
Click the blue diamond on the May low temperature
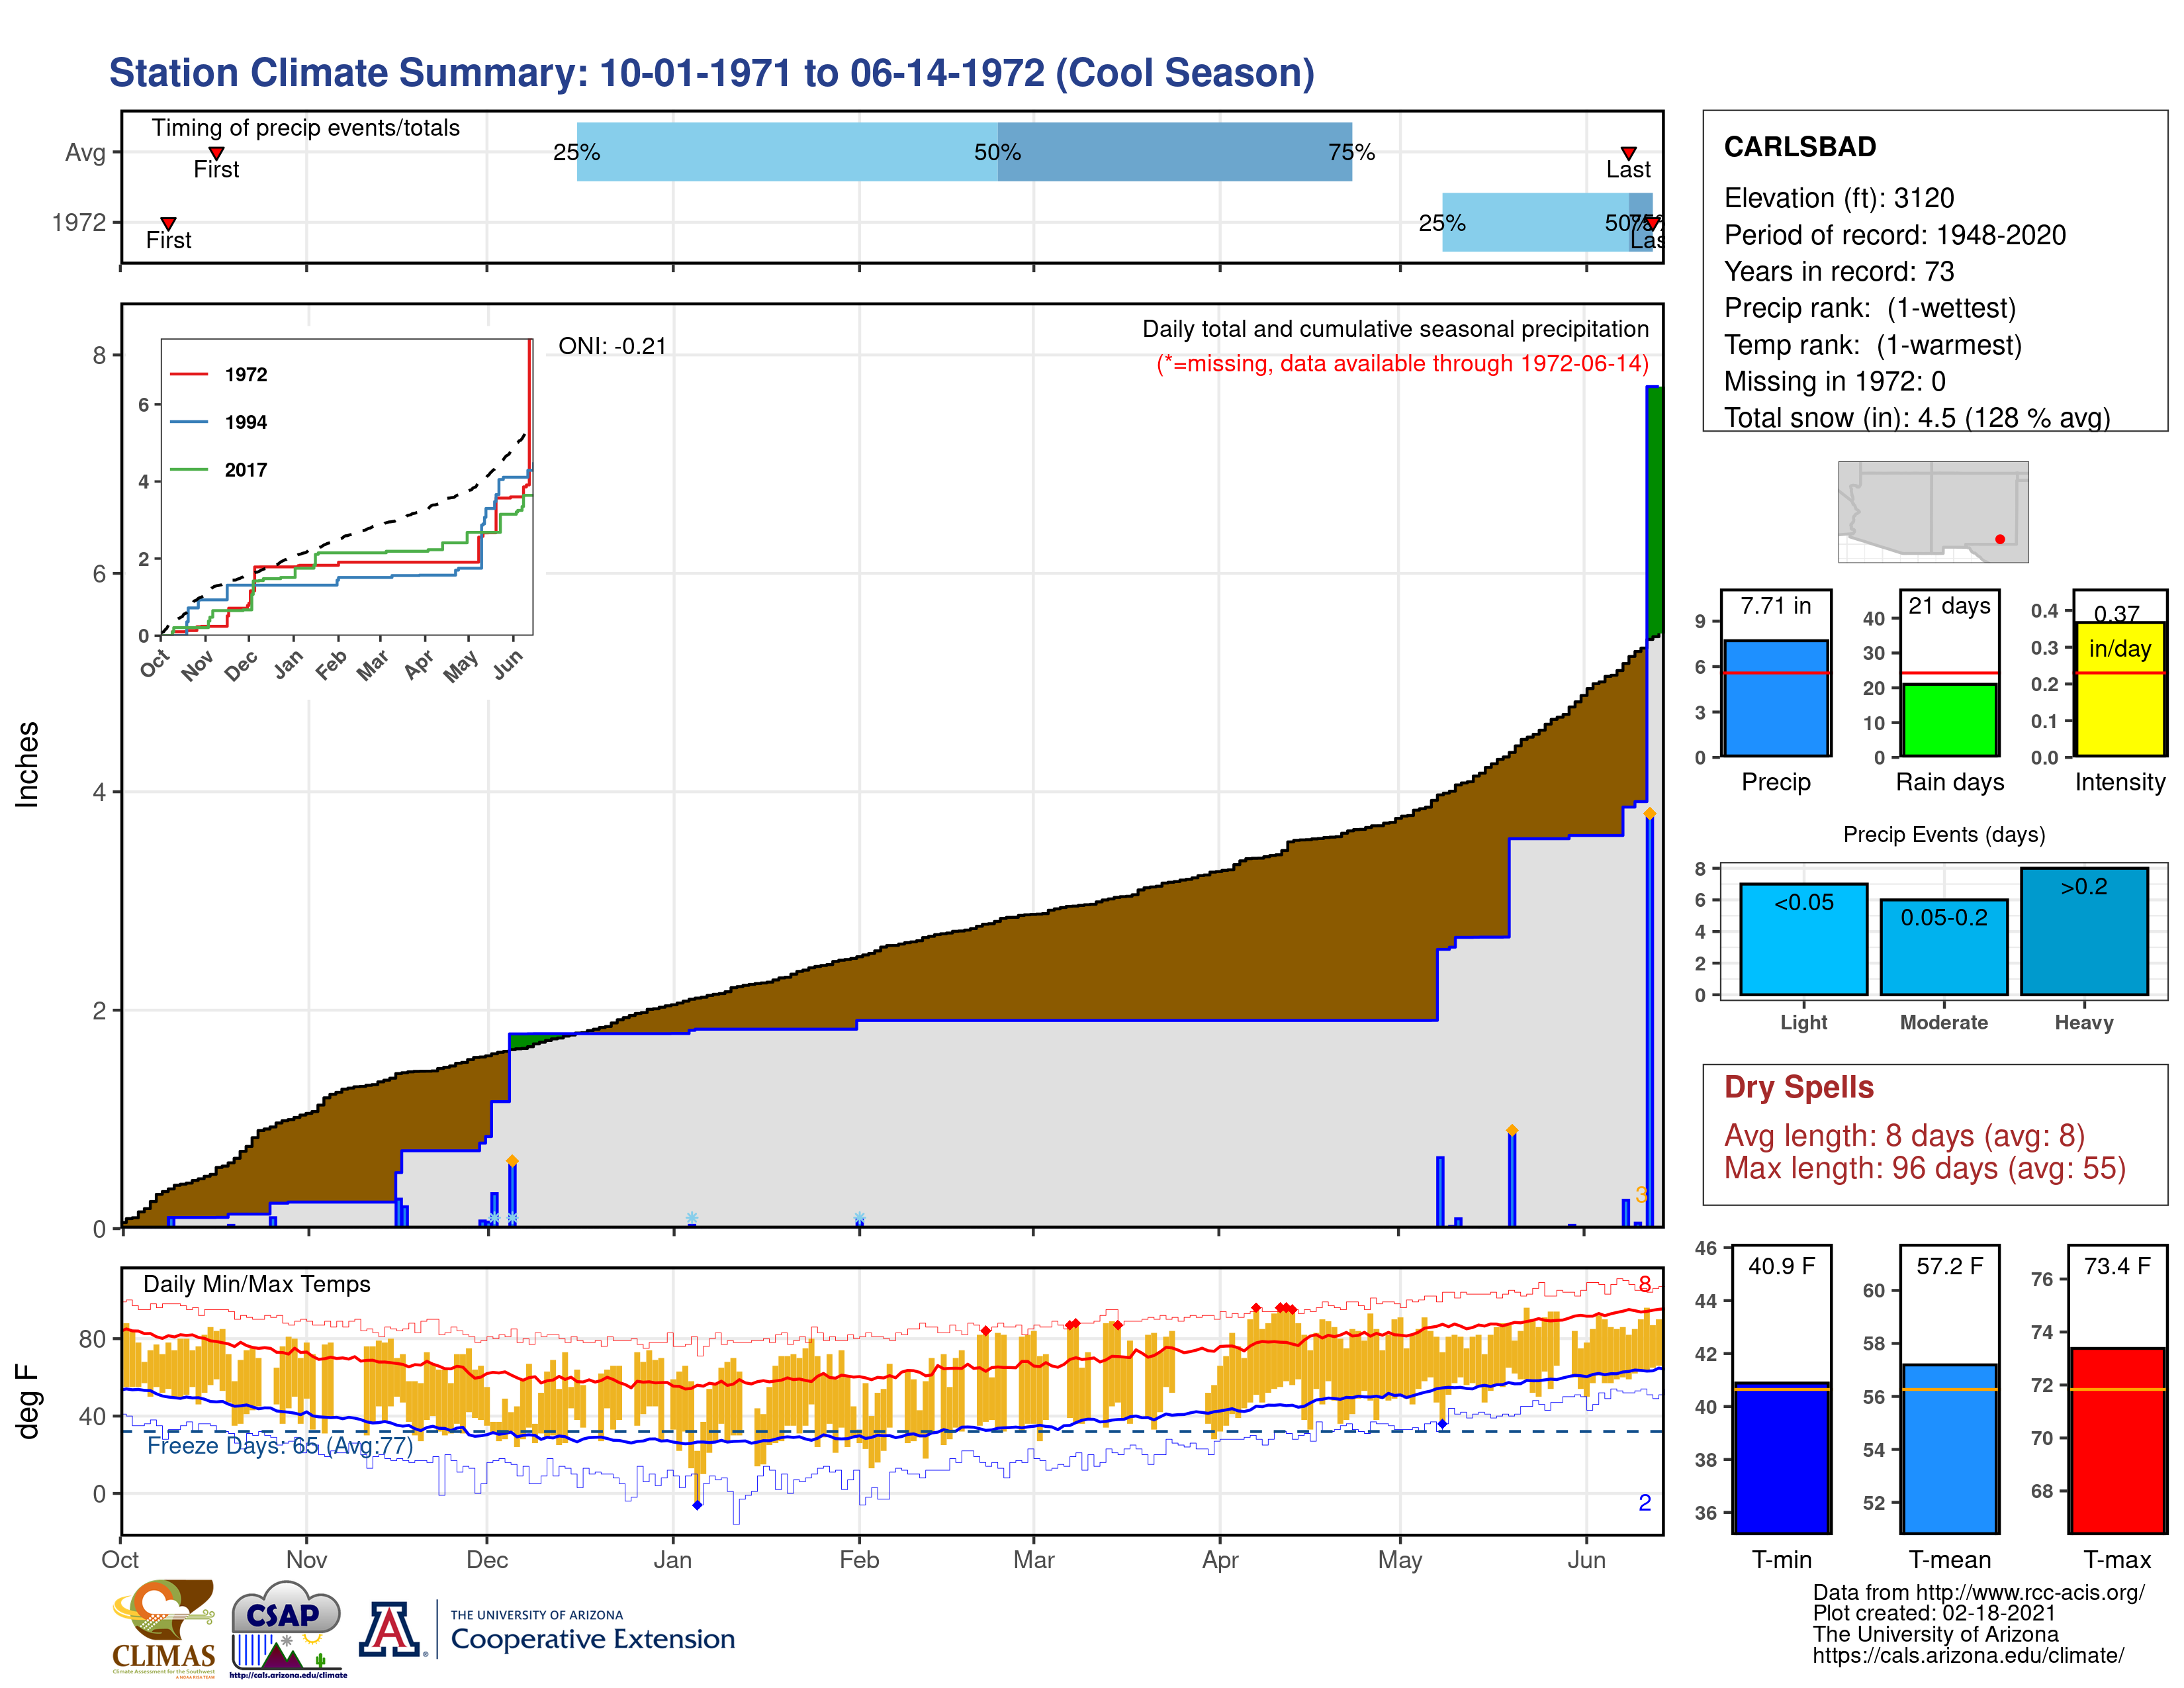click(x=1441, y=1423)
